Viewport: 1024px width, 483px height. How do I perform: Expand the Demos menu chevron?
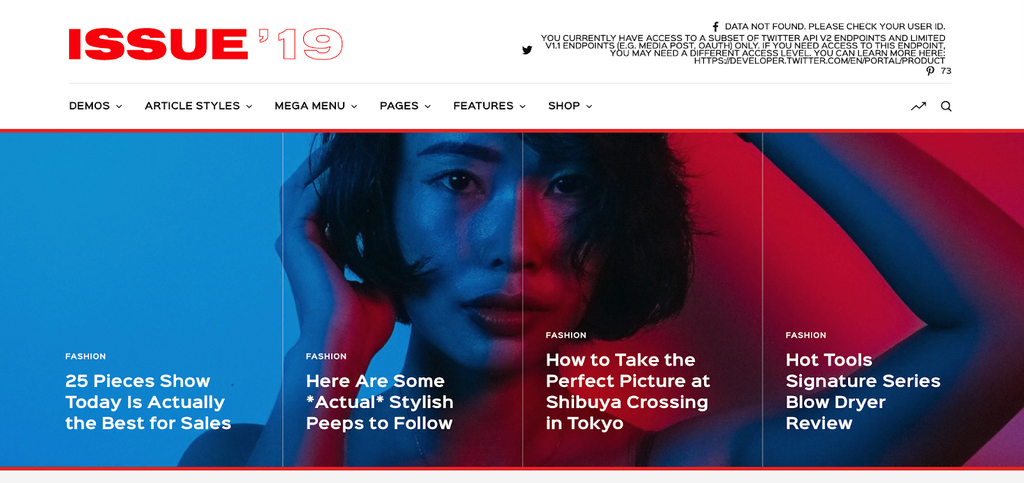tap(119, 106)
